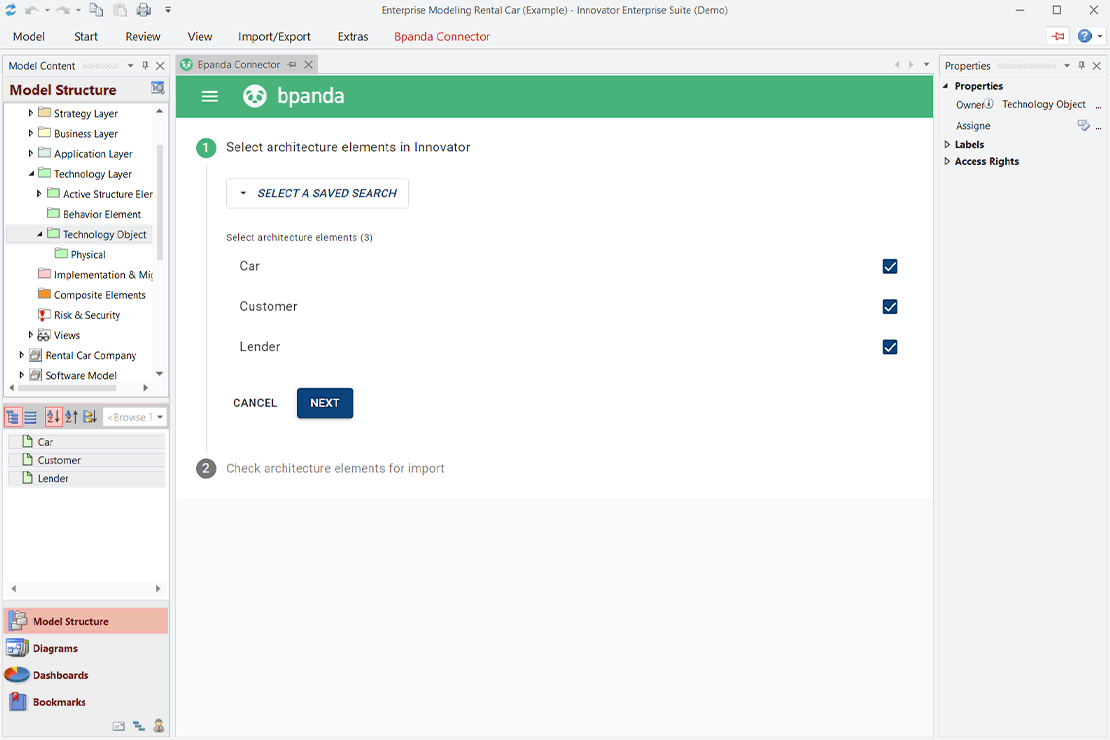Uncheck the Customer architecture element checkbox
1110x740 pixels.
tap(890, 307)
